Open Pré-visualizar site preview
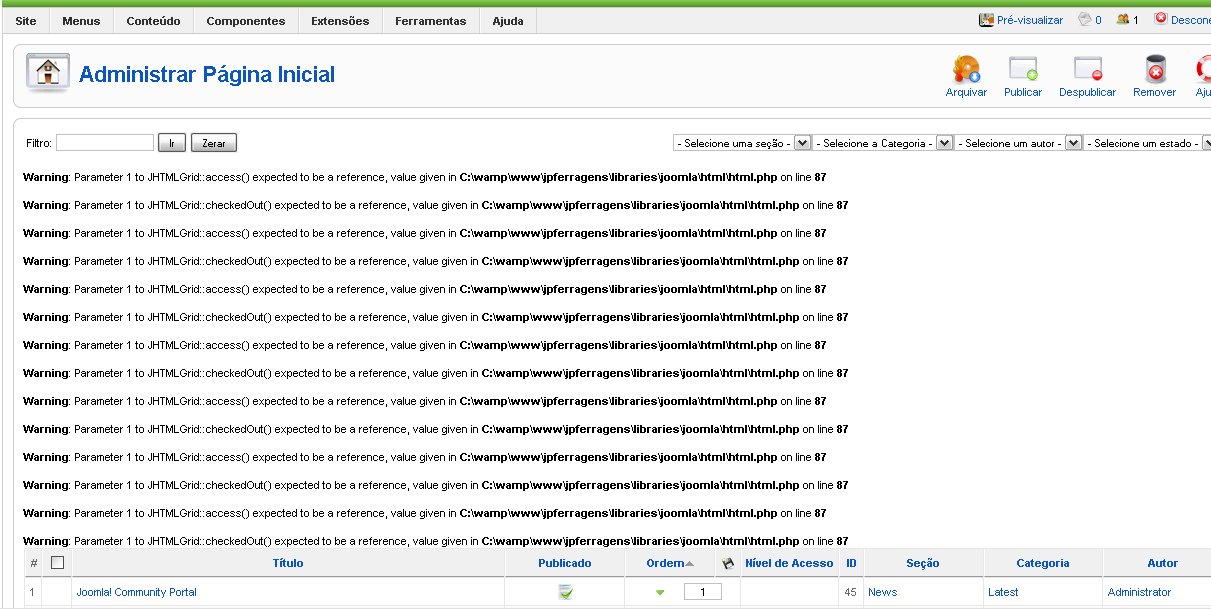Viewport: 1211px width, 609px height. pyautogui.click(x=1021, y=20)
